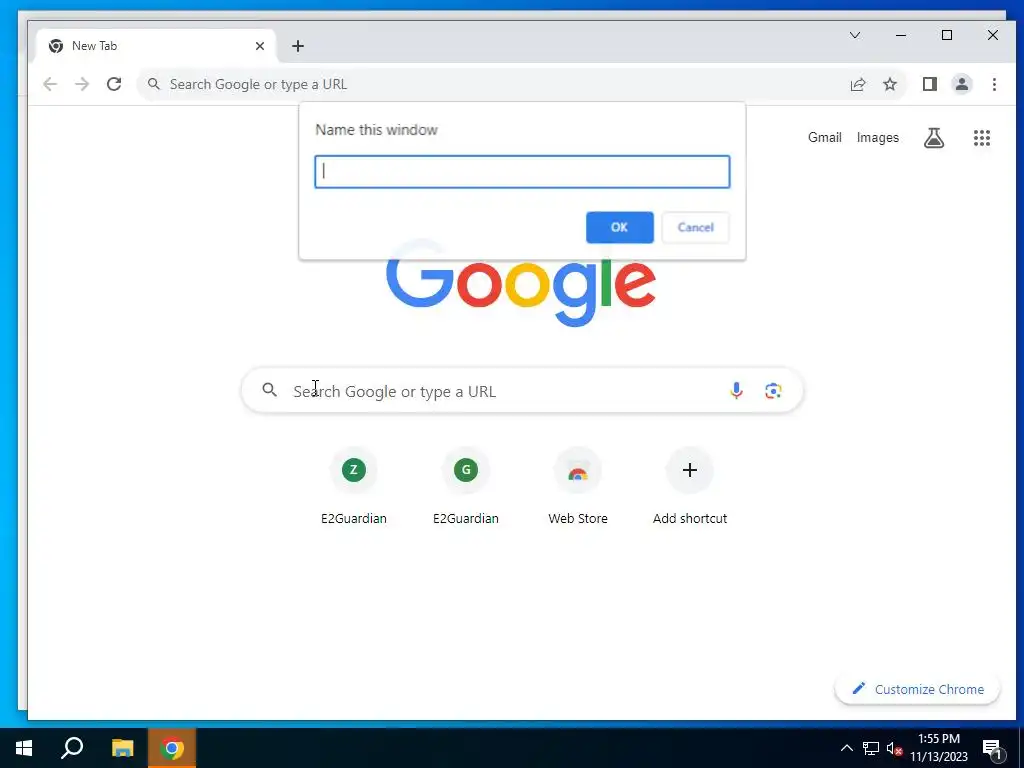Open the network status tray icon
1024x768 pixels.
[x=871, y=748]
